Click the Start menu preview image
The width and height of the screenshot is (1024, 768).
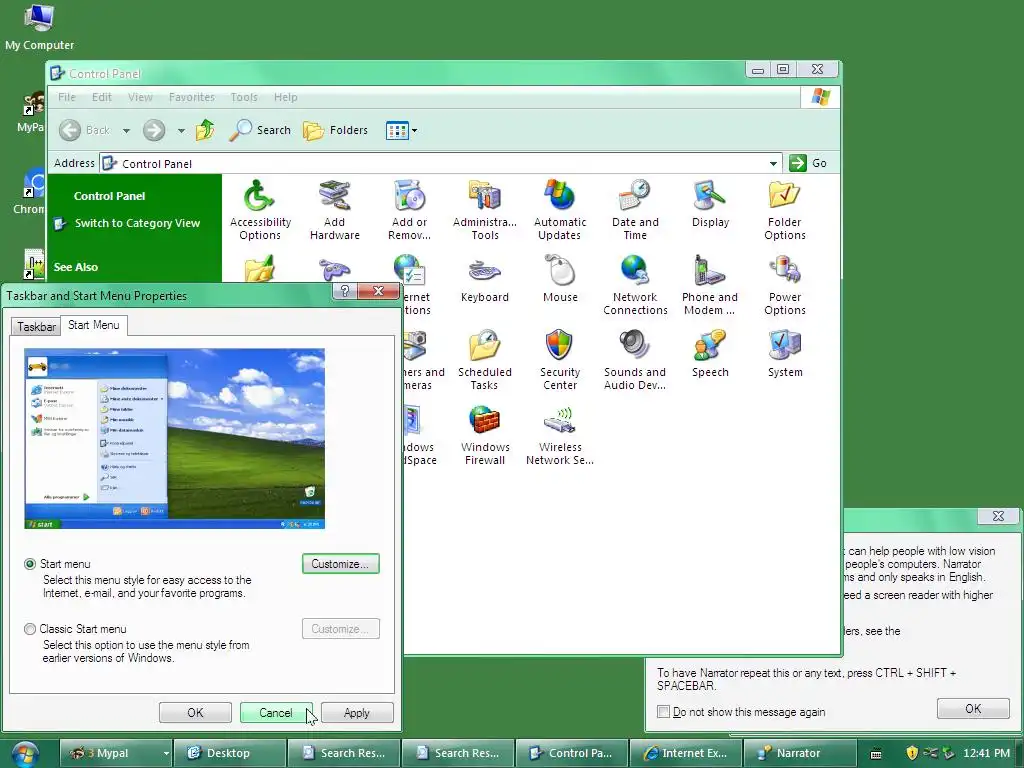point(174,438)
